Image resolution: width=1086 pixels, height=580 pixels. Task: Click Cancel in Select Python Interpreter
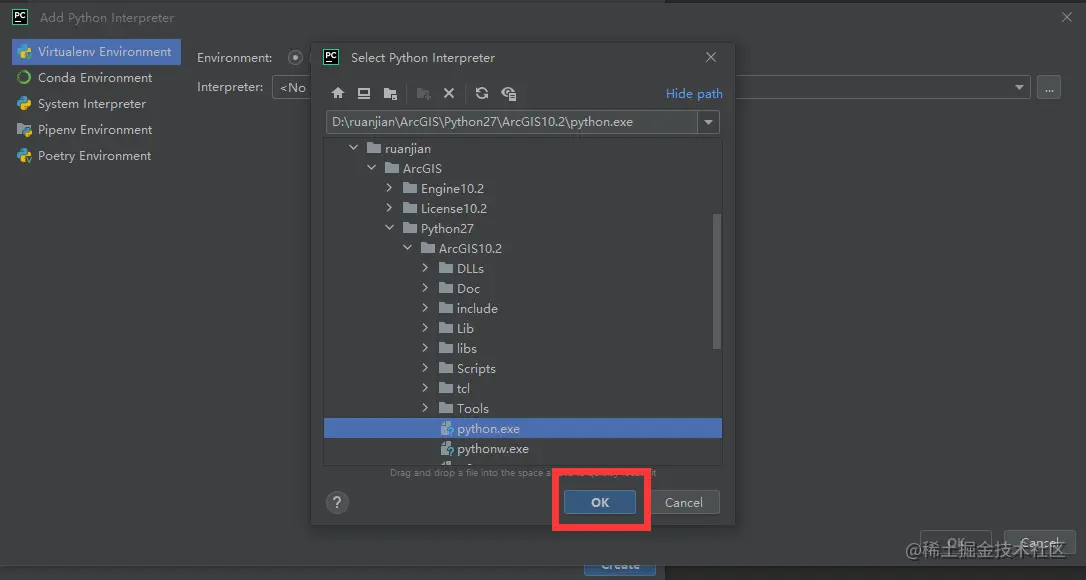coord(684,502)
